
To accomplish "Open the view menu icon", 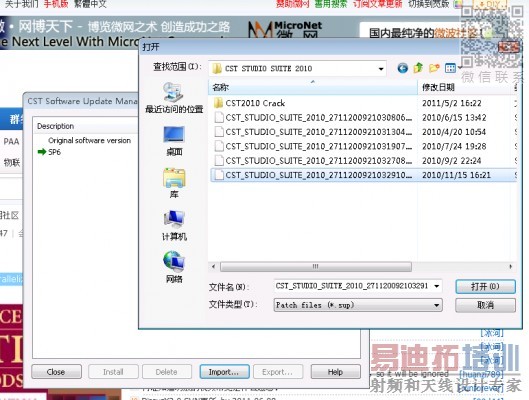I will [x=451, y=68].
